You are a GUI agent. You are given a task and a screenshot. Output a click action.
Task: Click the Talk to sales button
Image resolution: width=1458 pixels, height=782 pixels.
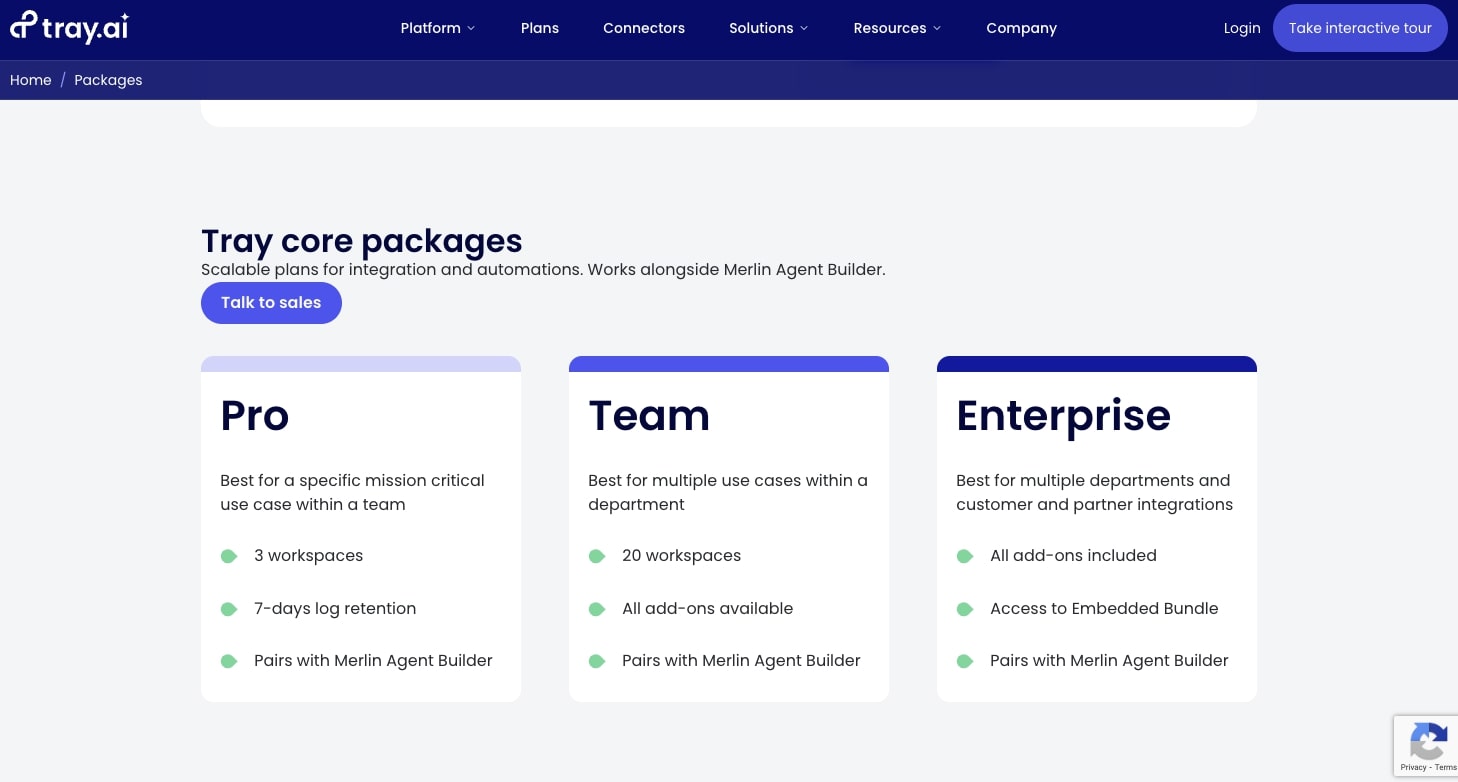271,303
